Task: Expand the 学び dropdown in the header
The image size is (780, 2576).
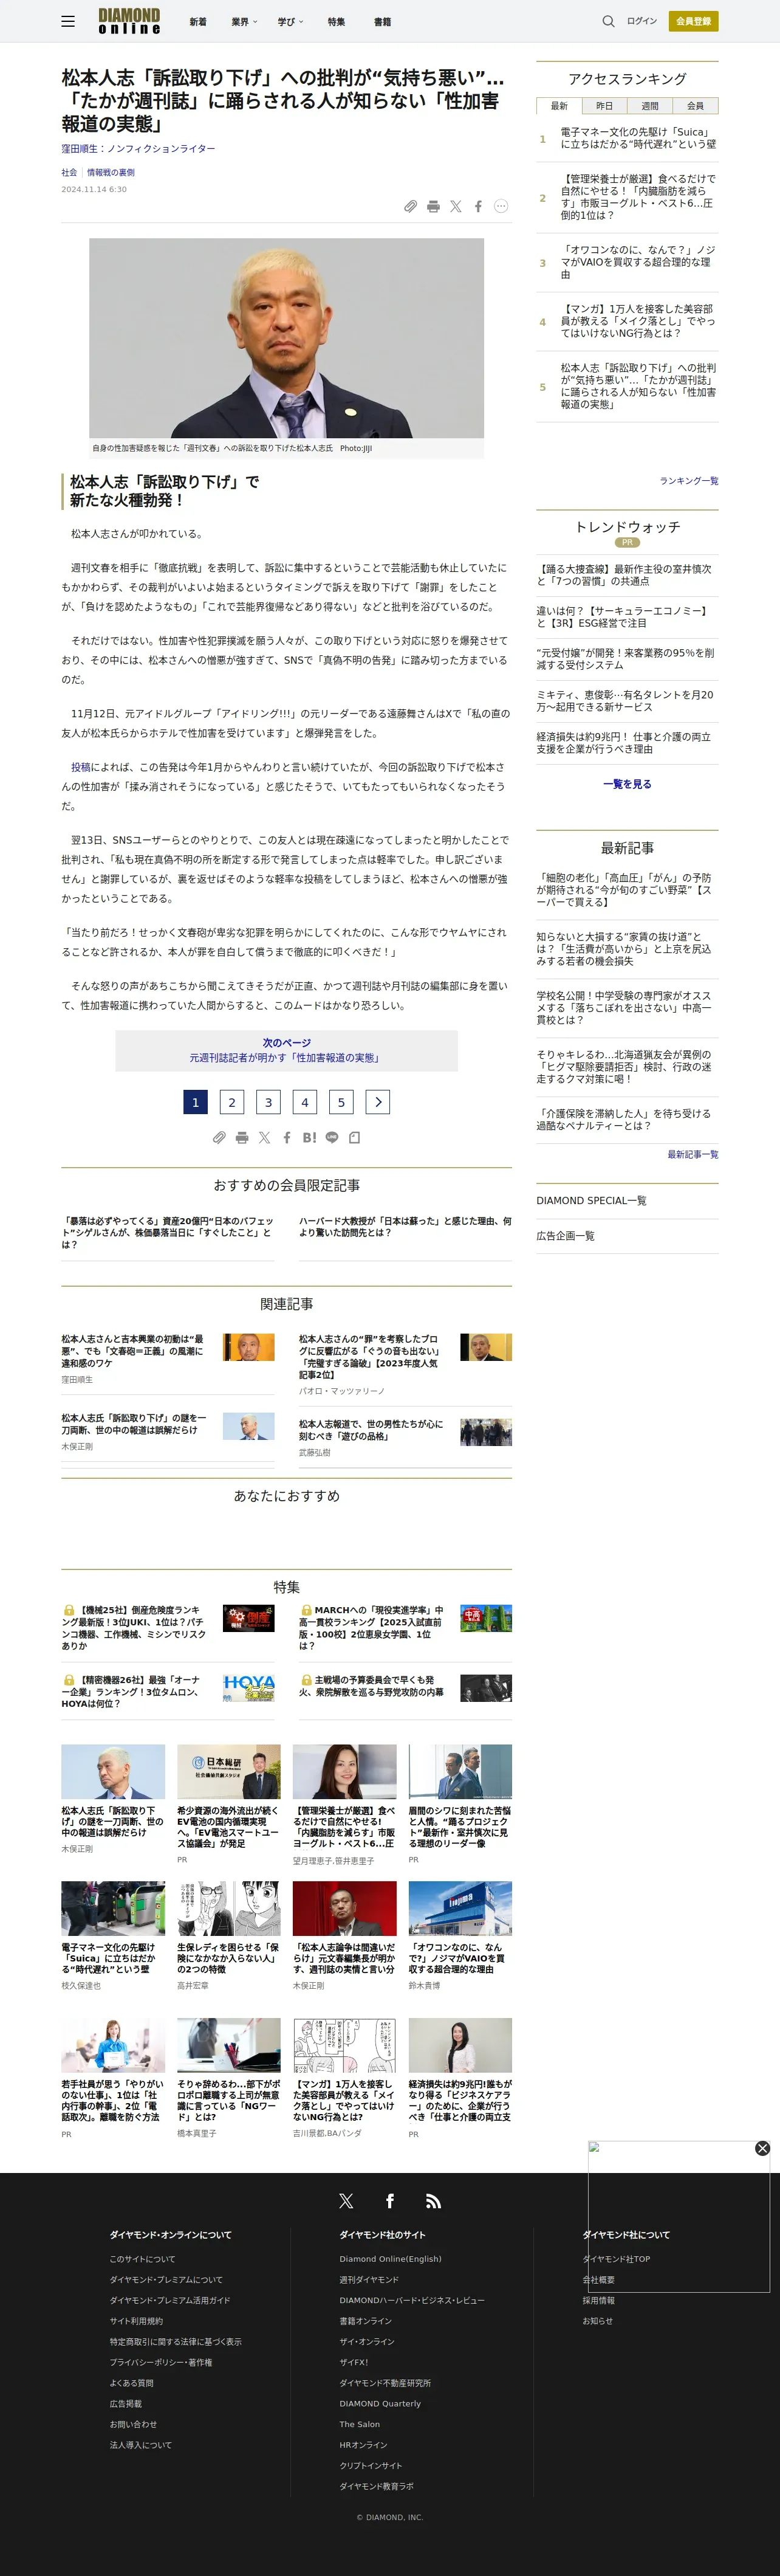Action: (x=290, y=21)
